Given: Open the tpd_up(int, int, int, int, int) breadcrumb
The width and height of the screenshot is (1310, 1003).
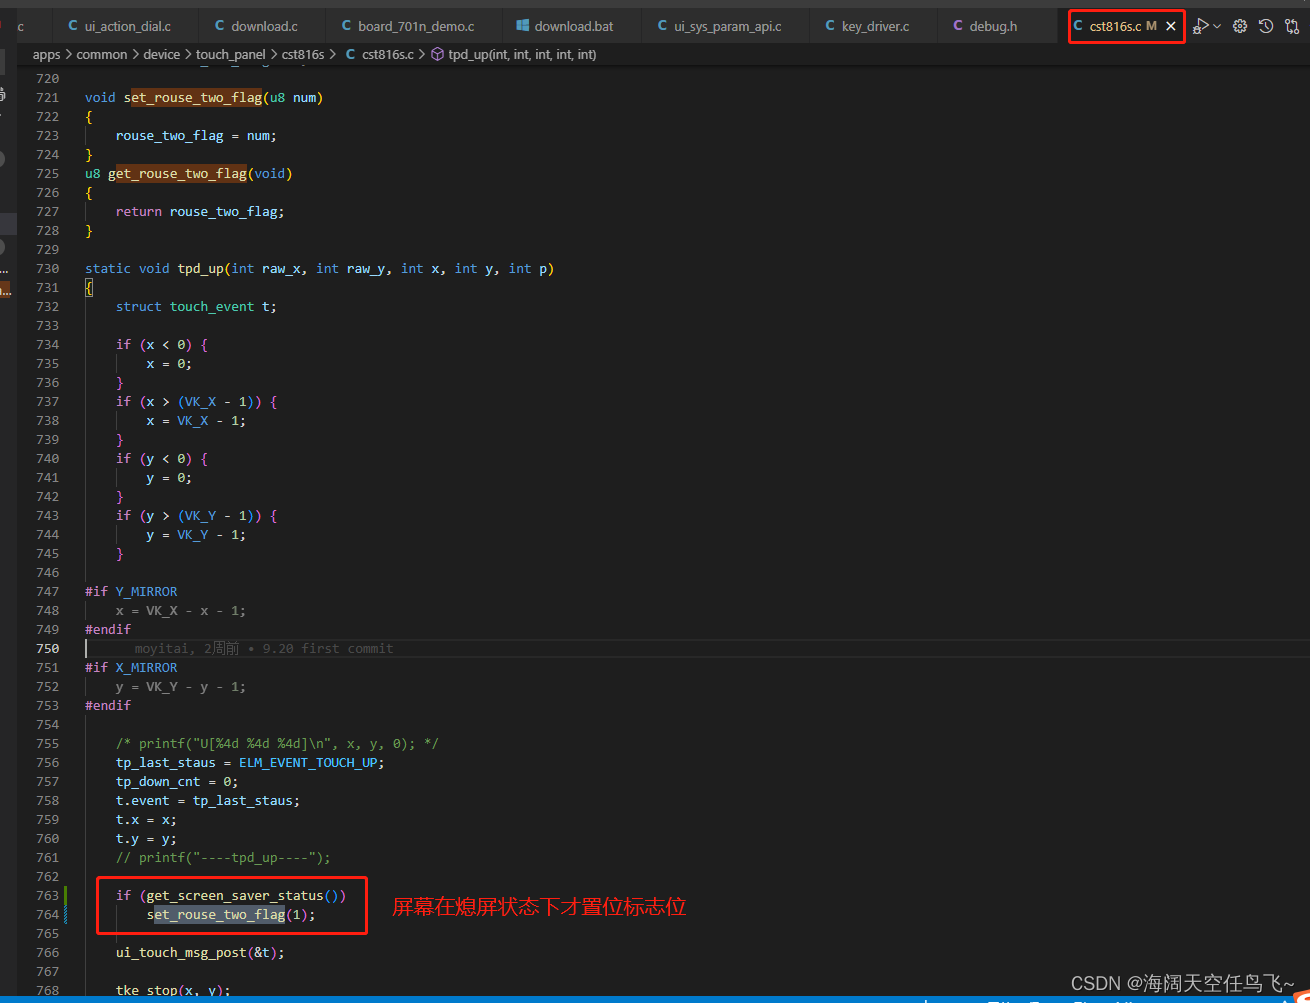Looking at the screenshot, I should click(x=513, y=54).
